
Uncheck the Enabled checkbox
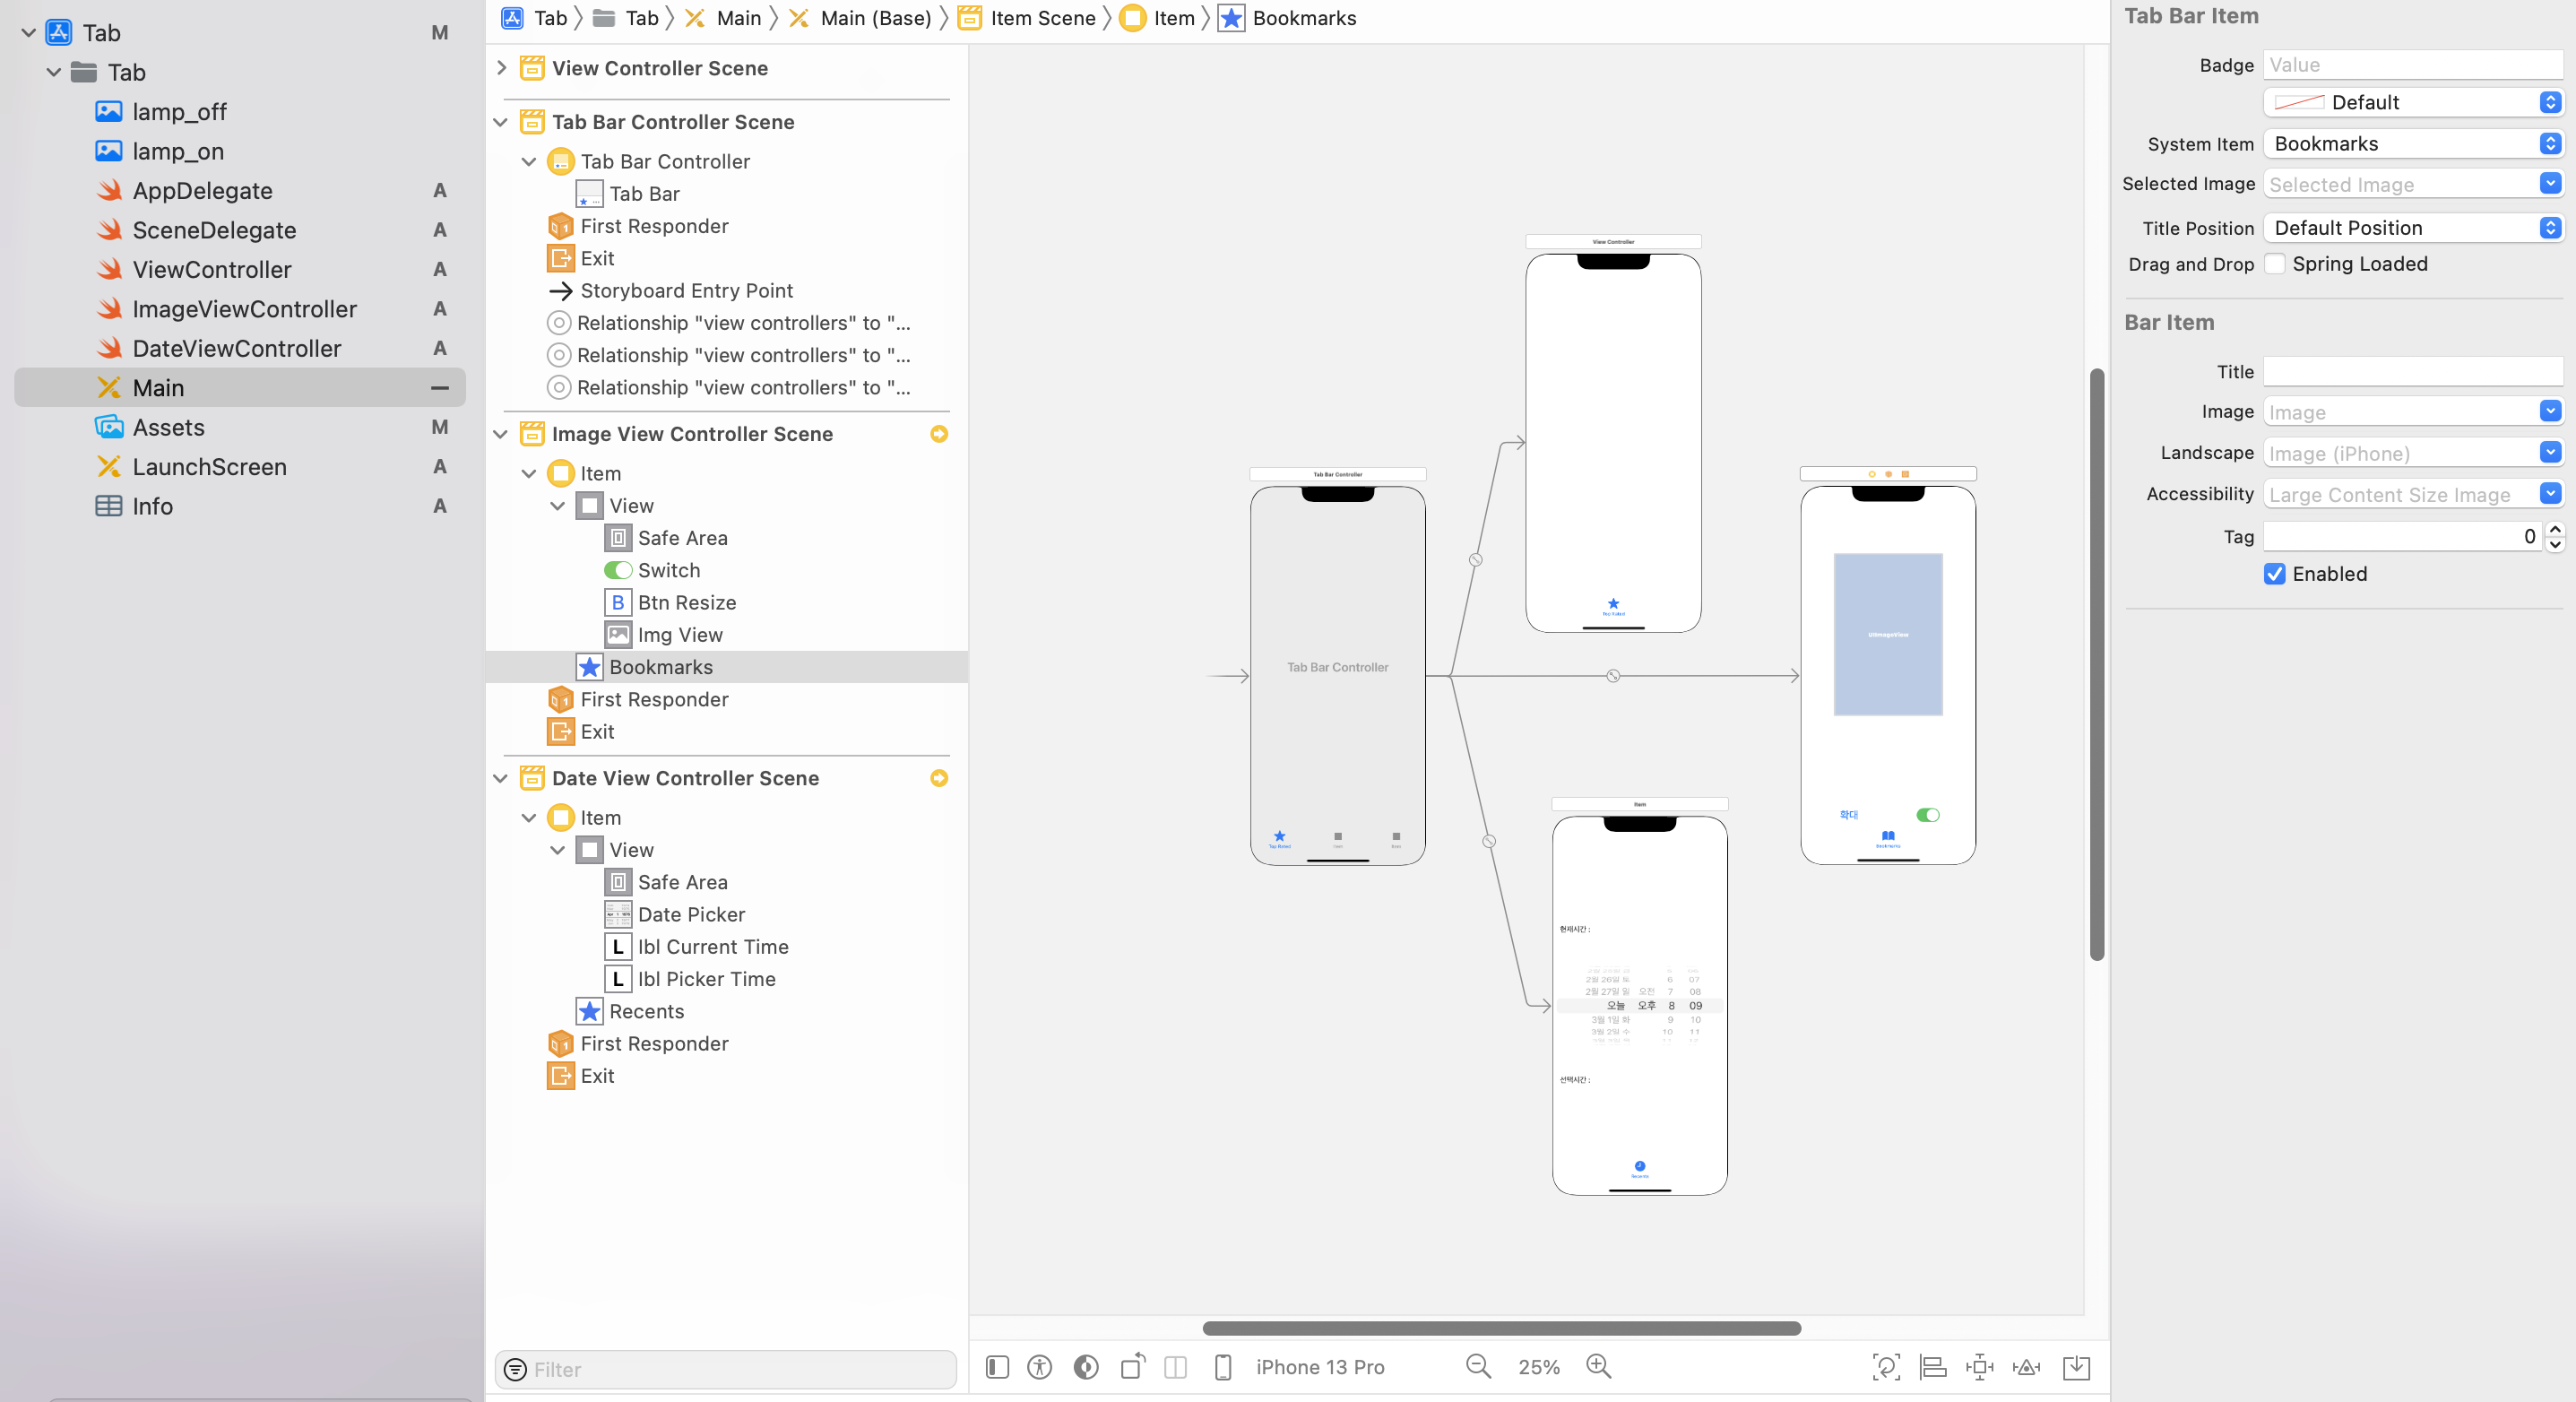(x=2275, y=574)
